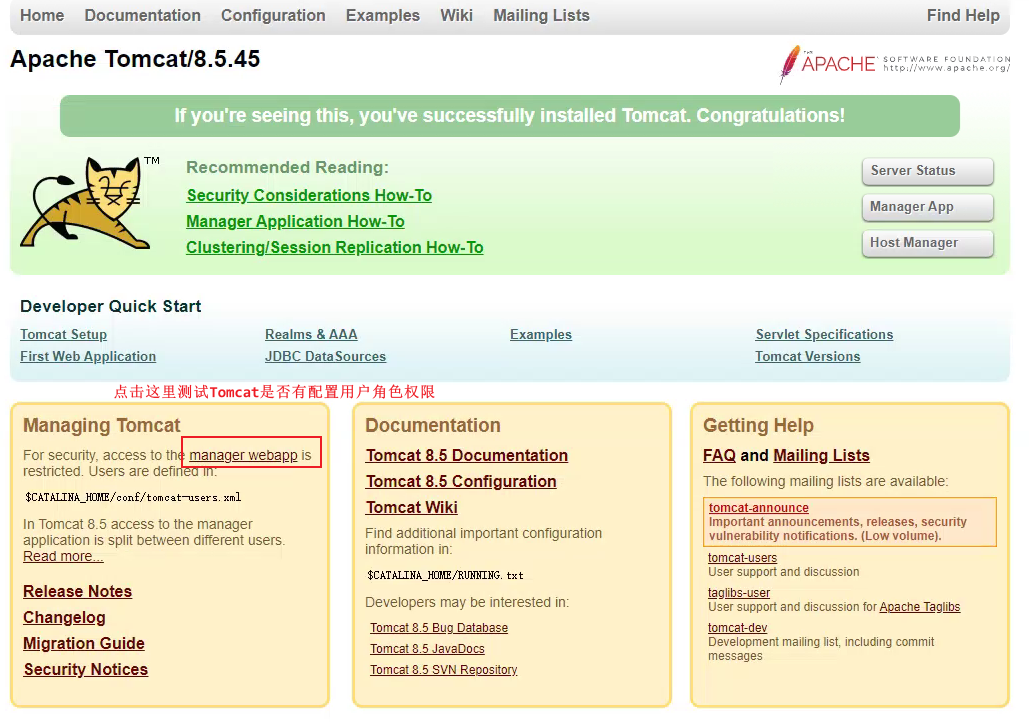Click the Apache Tomcat/8.5.45 heading
Image resolution: width=1029 pixels, height=725 pixels.
[135, 59]
